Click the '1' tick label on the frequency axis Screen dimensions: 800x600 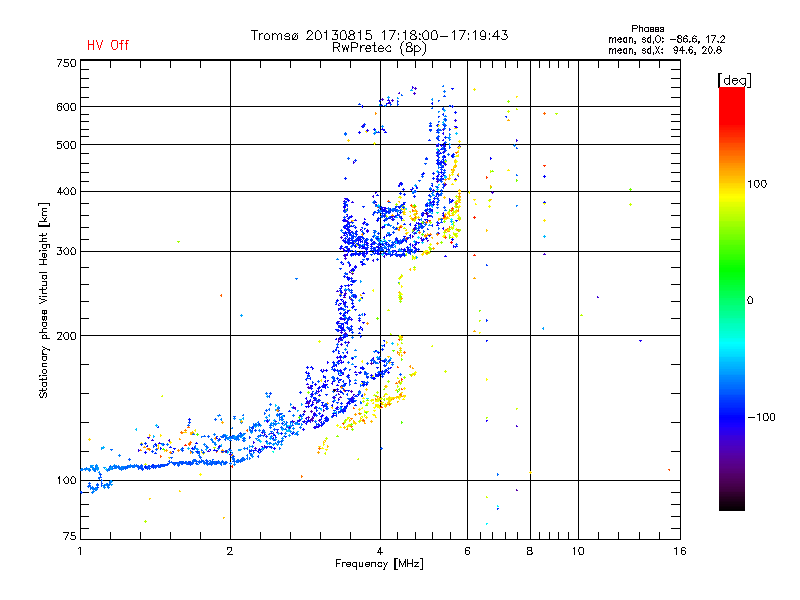[x=80, y=551]
